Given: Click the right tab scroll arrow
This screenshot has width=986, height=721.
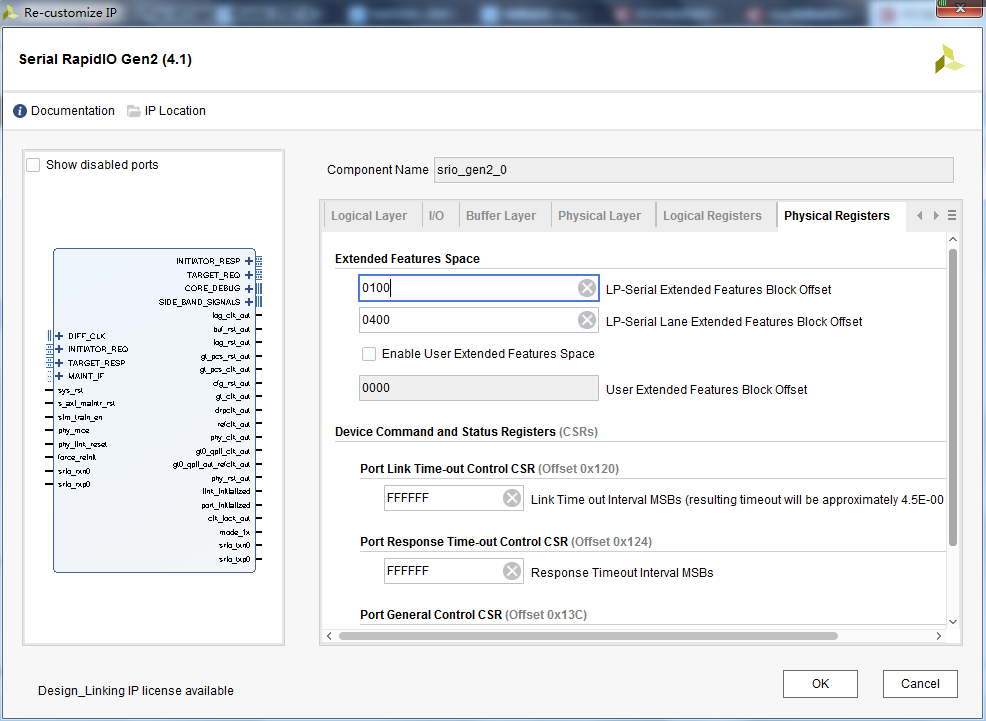Looking at the screenshot, I should (935, 215).
